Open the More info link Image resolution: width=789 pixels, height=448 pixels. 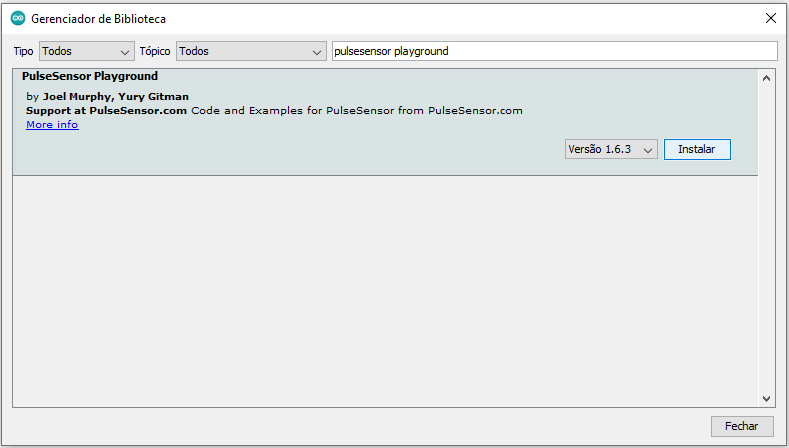pyautogui.click(x=52, y=124)
